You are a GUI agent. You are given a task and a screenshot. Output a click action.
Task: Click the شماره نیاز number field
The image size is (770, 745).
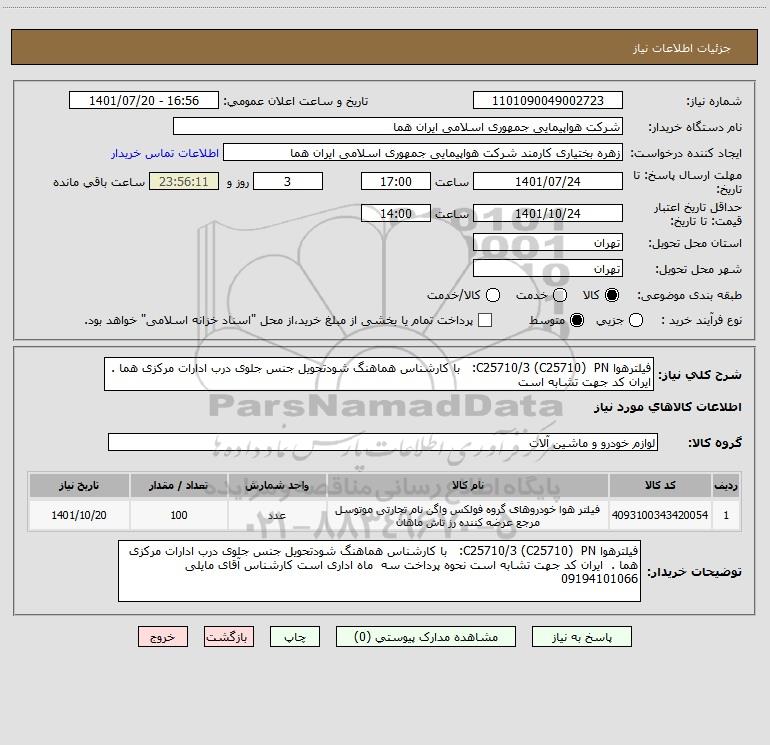pos(547,101)
